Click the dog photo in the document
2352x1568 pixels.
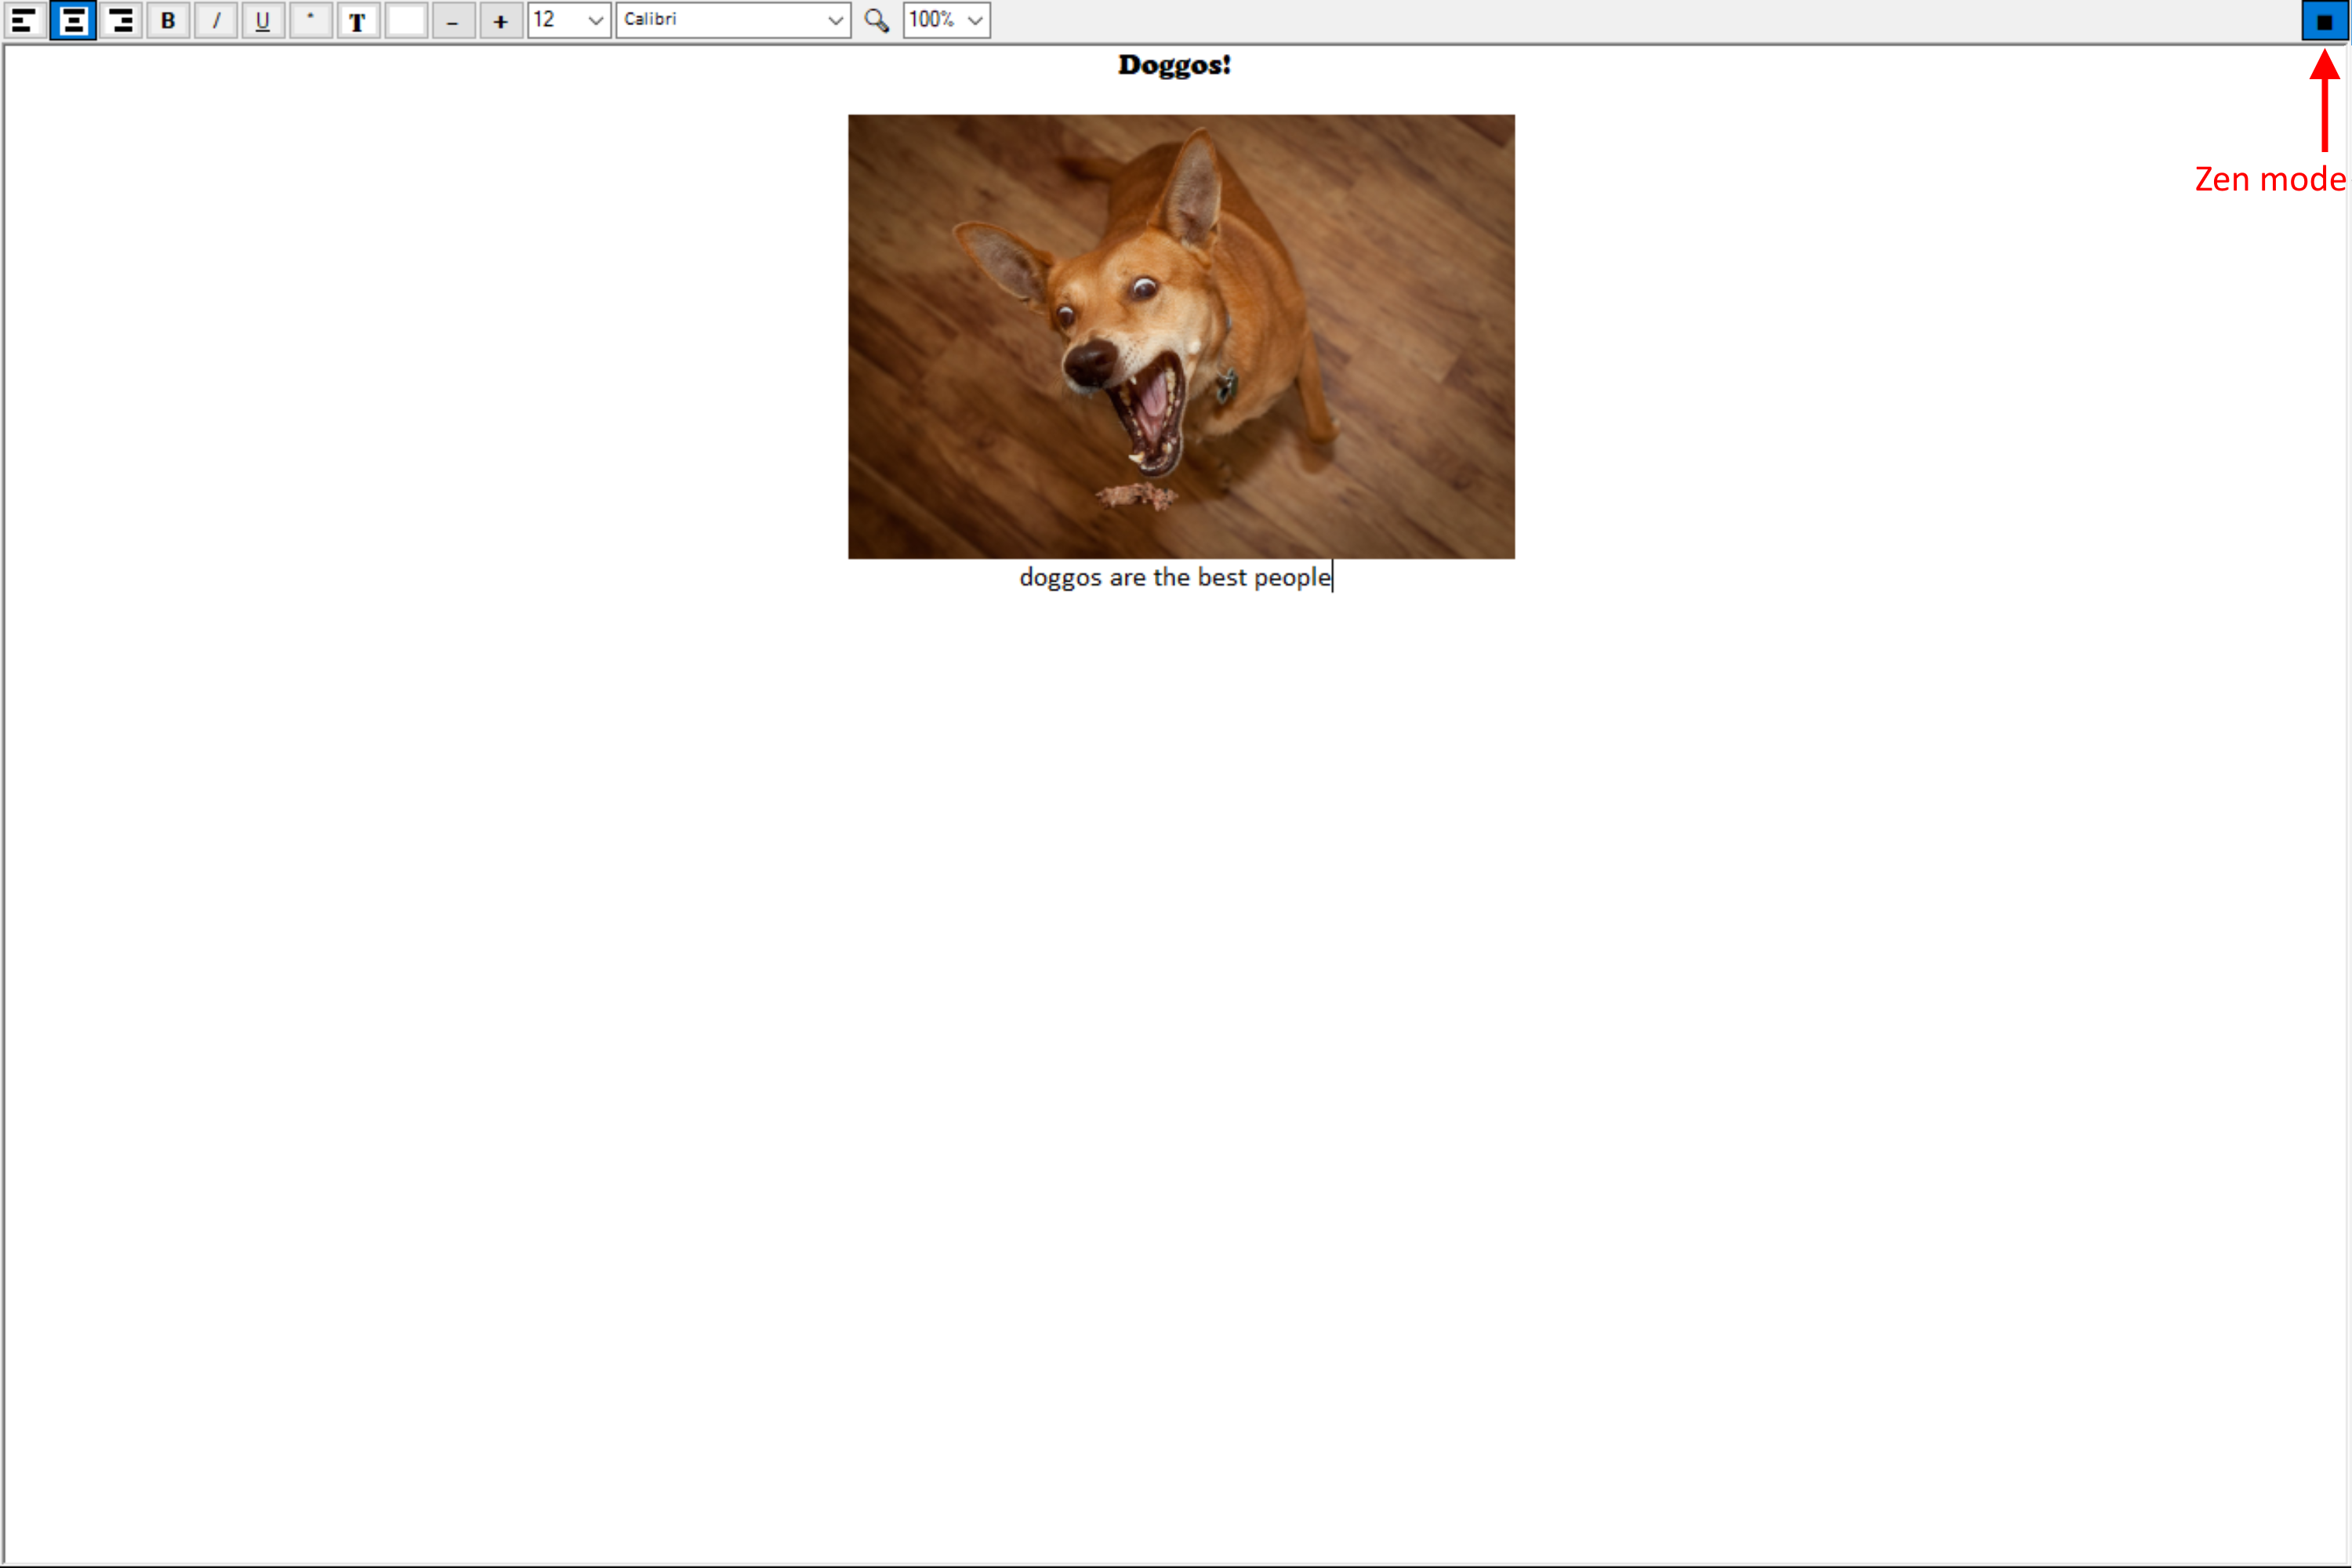coord(1181,336)
